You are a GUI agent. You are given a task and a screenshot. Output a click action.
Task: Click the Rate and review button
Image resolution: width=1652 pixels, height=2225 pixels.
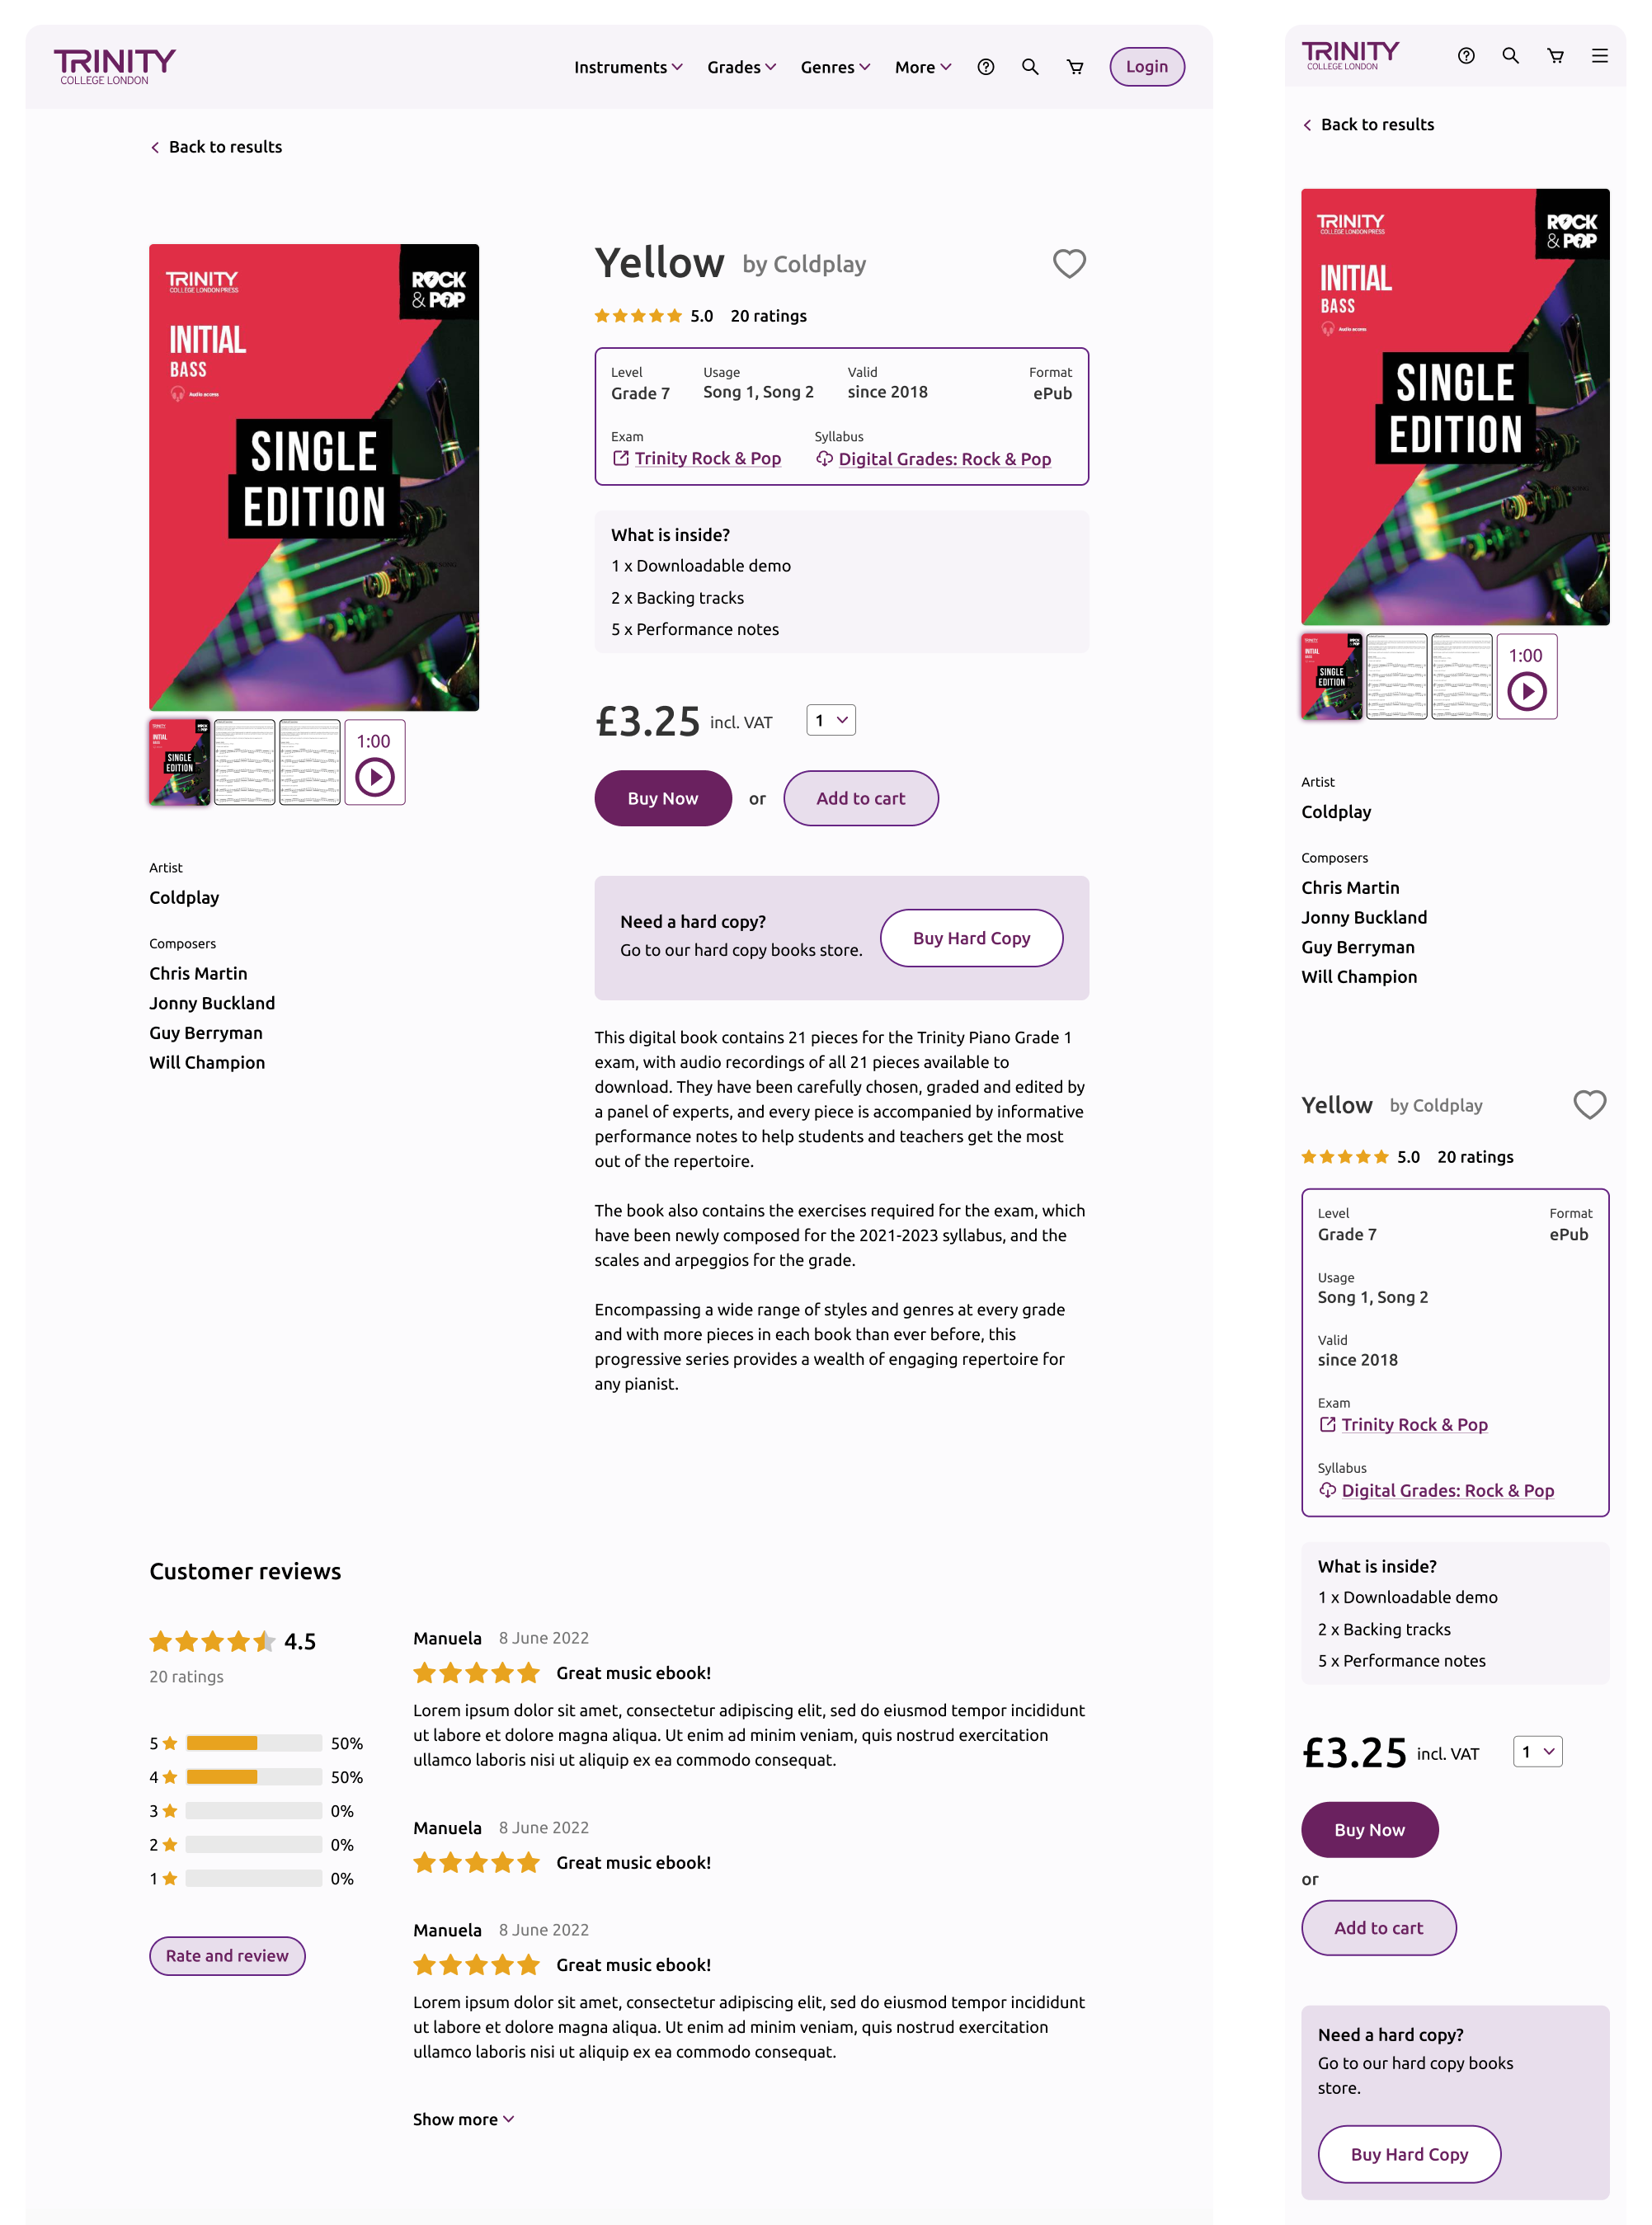pyautogui.click(x=227, y=1955)
